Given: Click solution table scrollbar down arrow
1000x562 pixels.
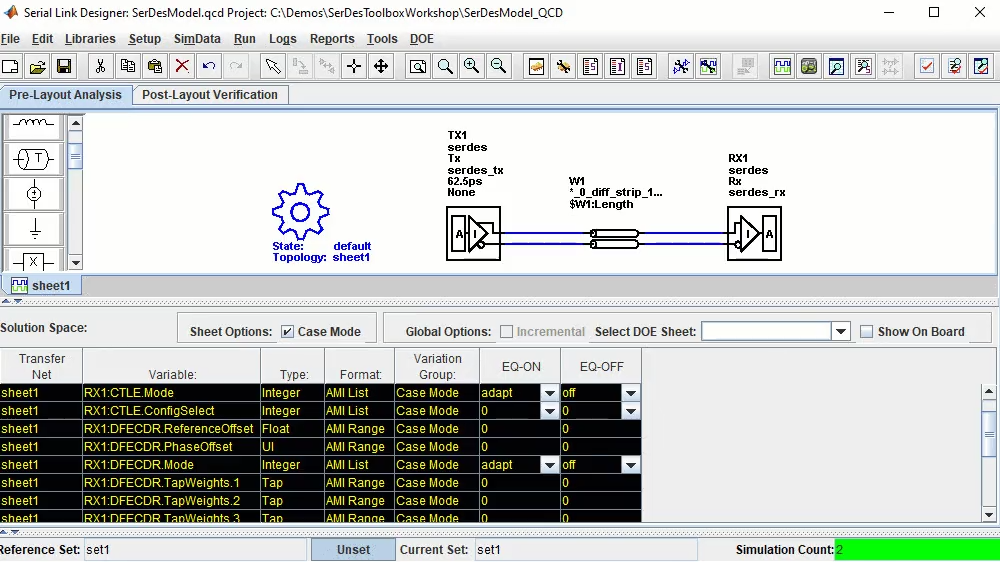Looking at the screenshot, I should click(989, 515).
